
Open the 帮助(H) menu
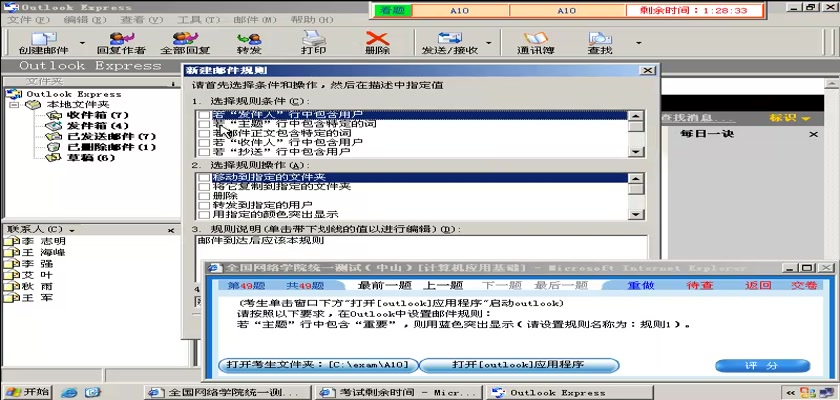(312, 20)
